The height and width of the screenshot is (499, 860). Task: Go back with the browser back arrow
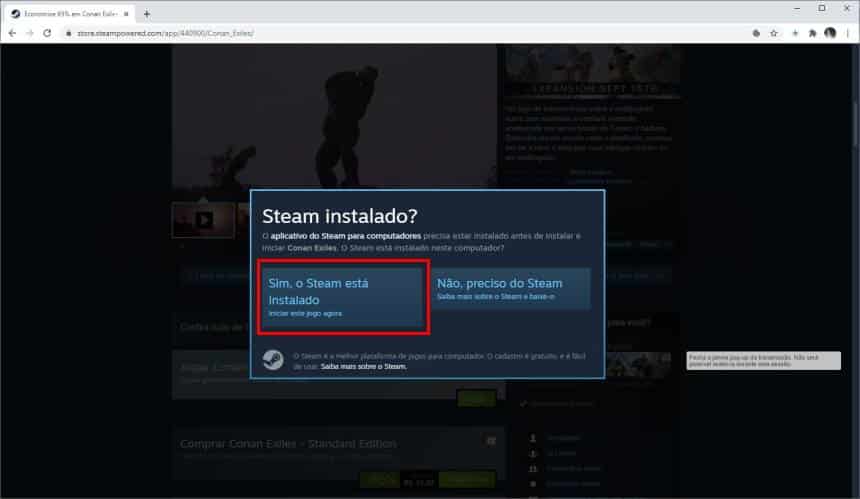pos(12,33)
